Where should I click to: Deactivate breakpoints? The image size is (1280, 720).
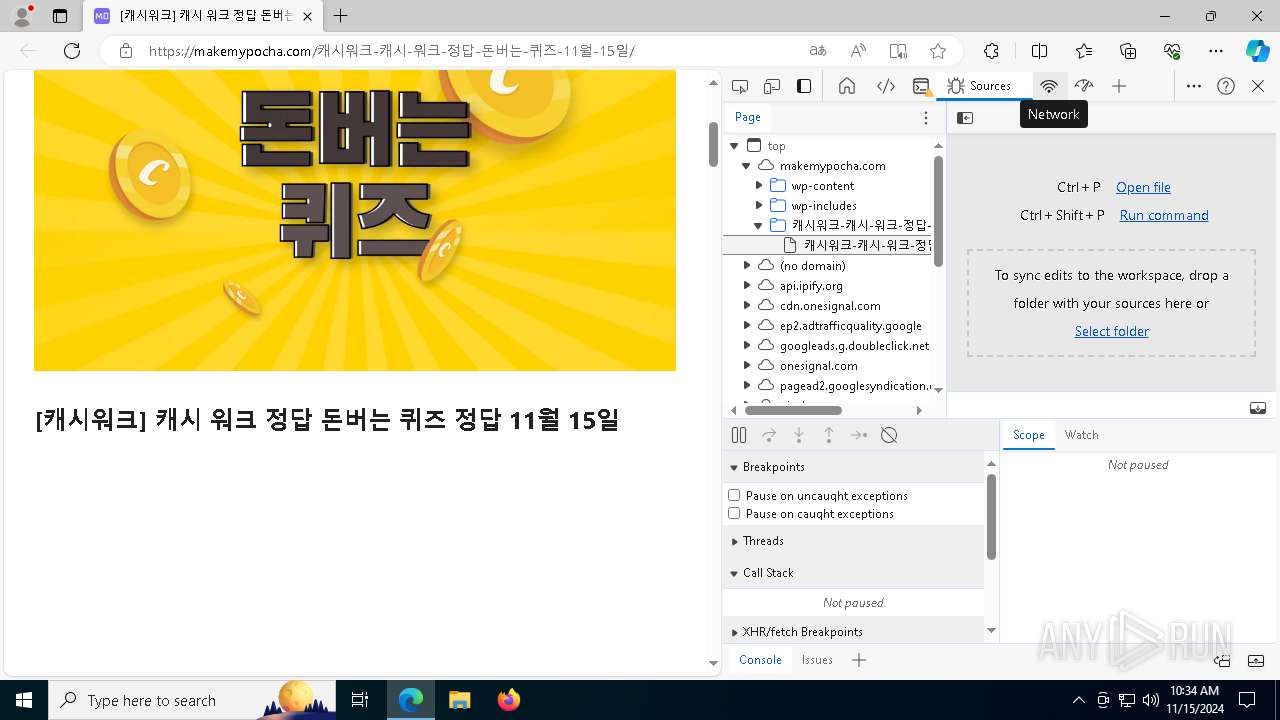(x=889, y=435)
